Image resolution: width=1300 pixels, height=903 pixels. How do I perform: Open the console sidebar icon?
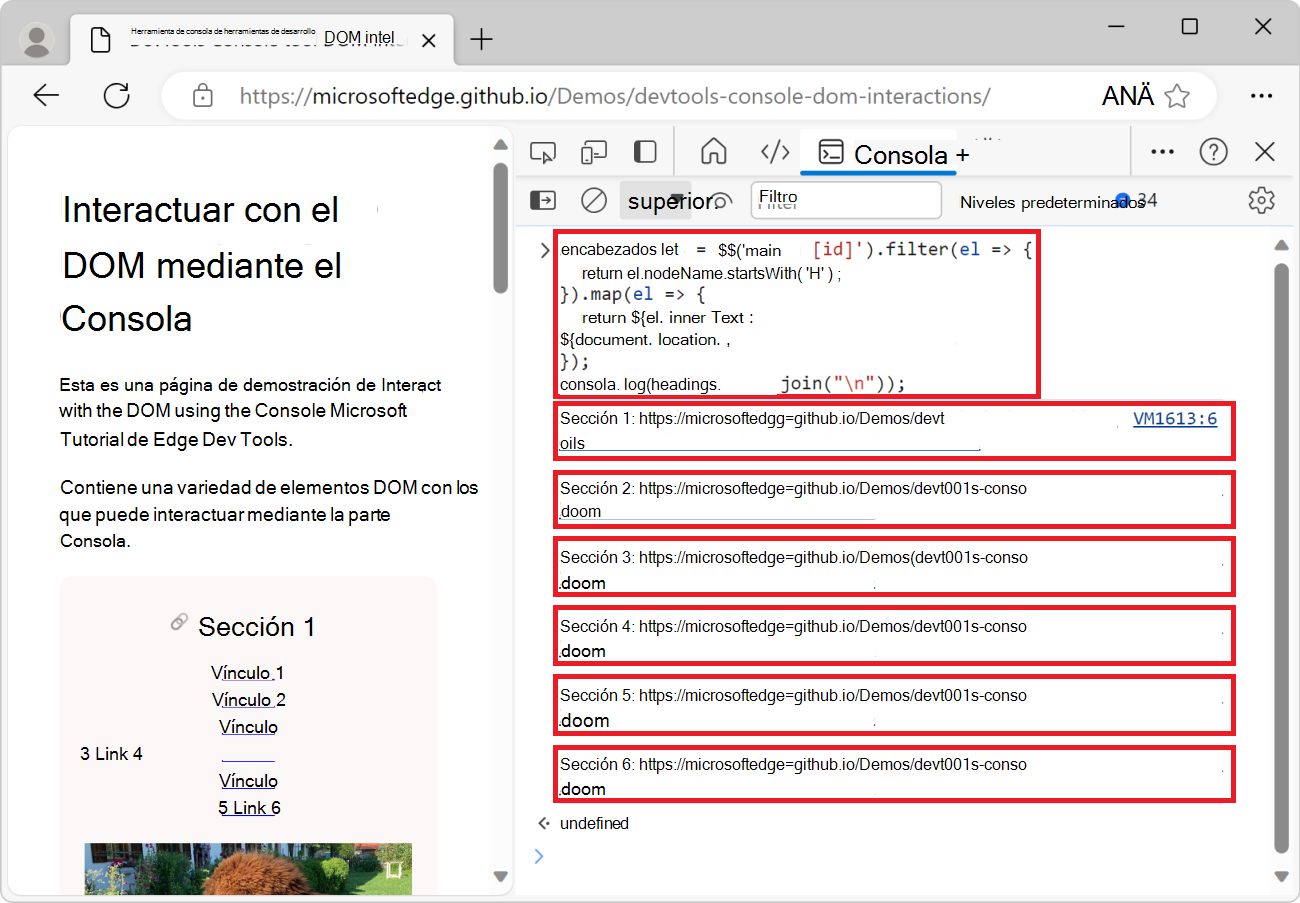click(542, 200)
